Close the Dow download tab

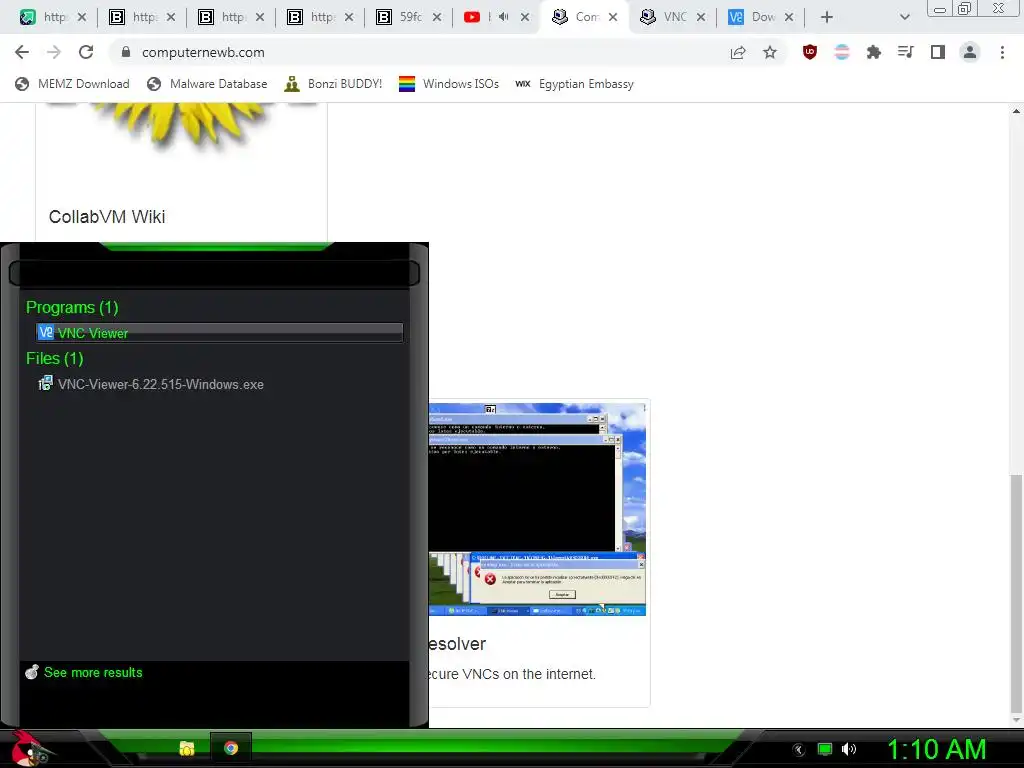point(789,17)
